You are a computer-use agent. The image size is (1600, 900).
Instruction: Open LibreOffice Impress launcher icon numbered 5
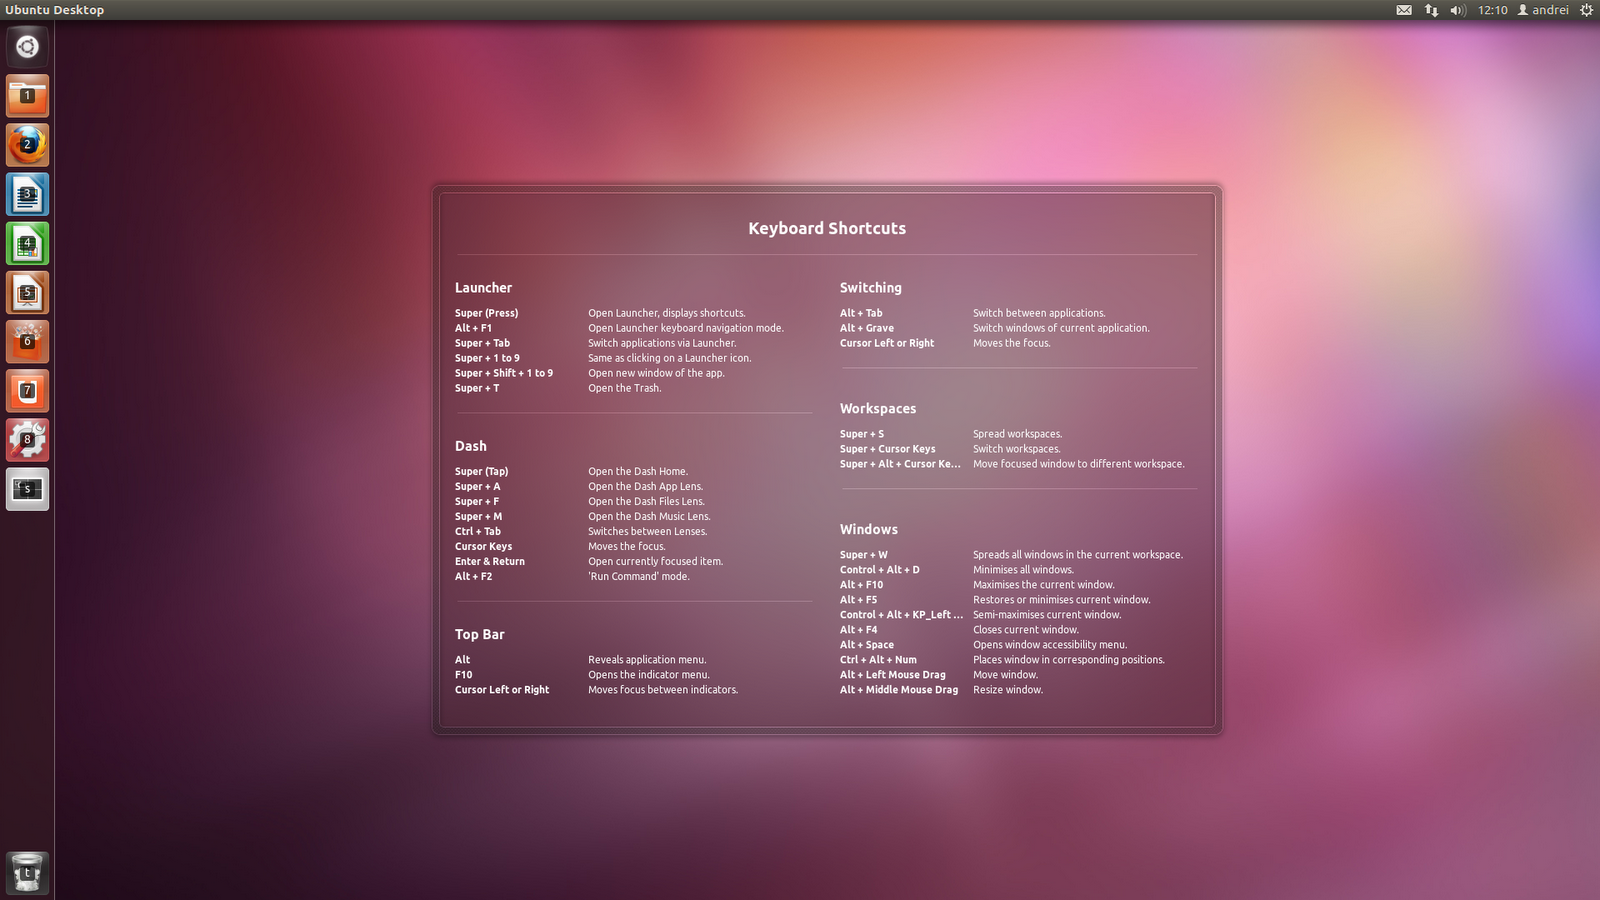pyautogui.click(x=27, y=292)
